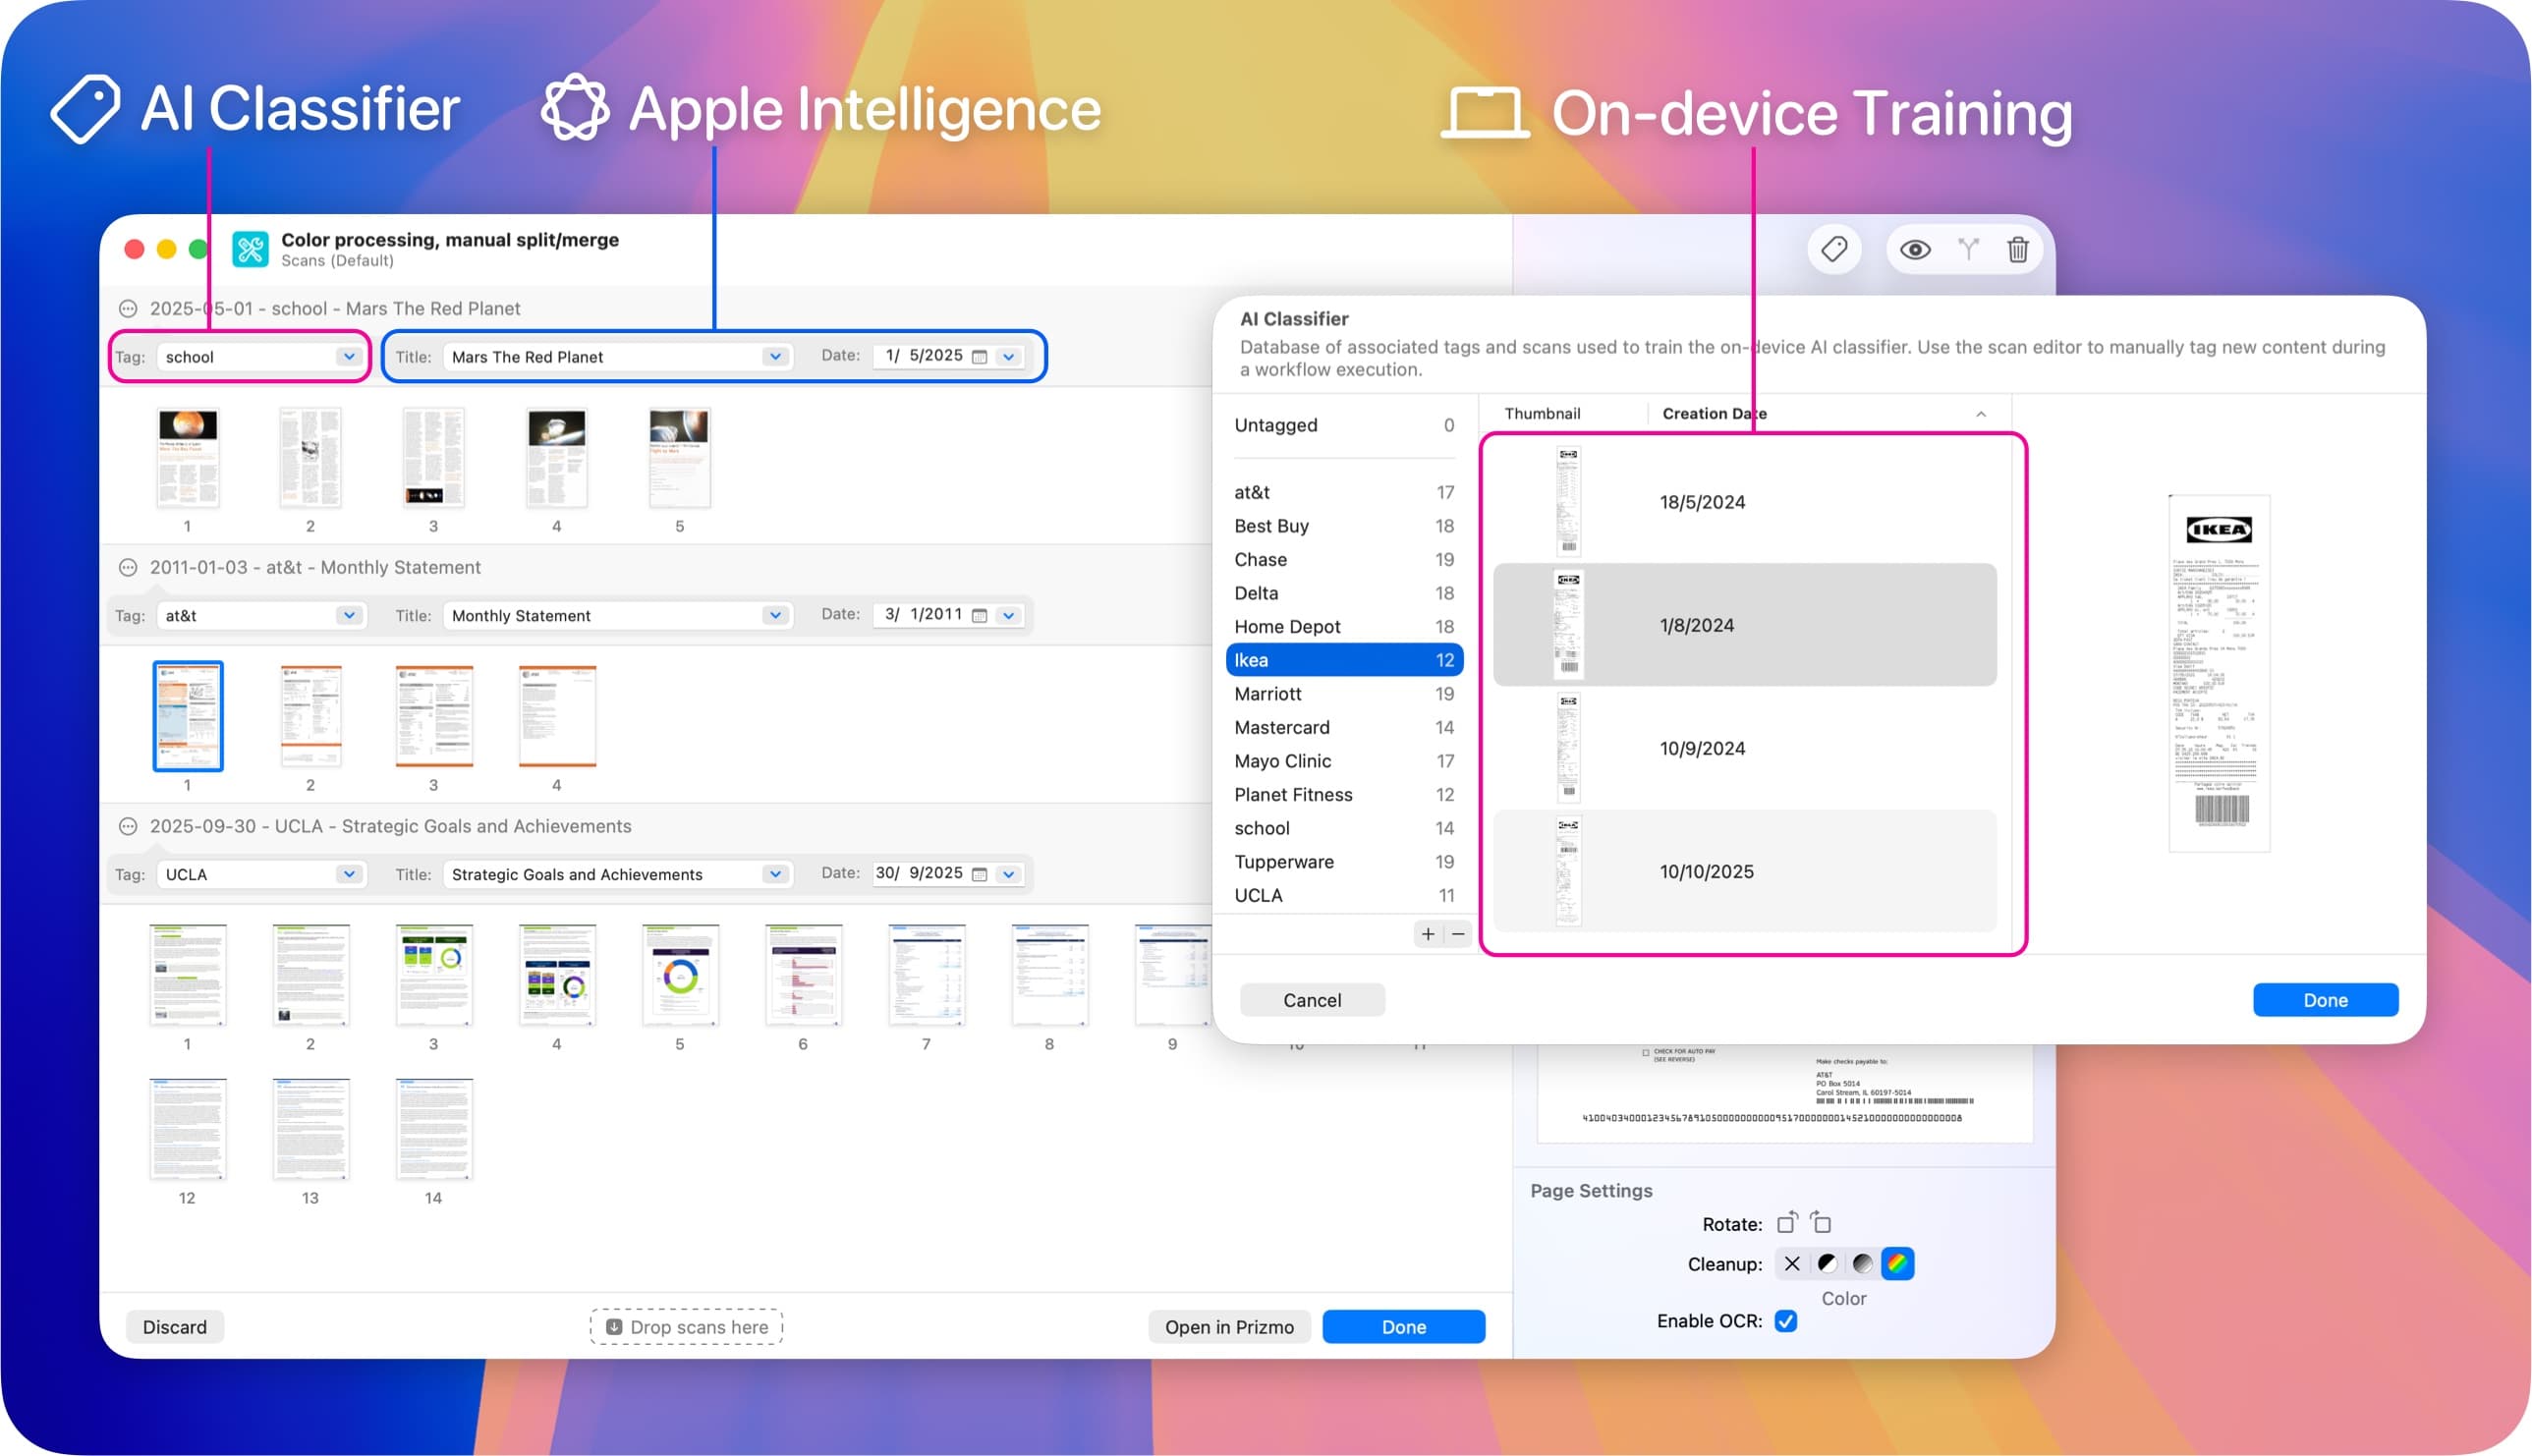Select the black-and-white cleanup mode
Image resolution: width=2532 pixels, height=1456 pixels.
pos(1828,1263)
